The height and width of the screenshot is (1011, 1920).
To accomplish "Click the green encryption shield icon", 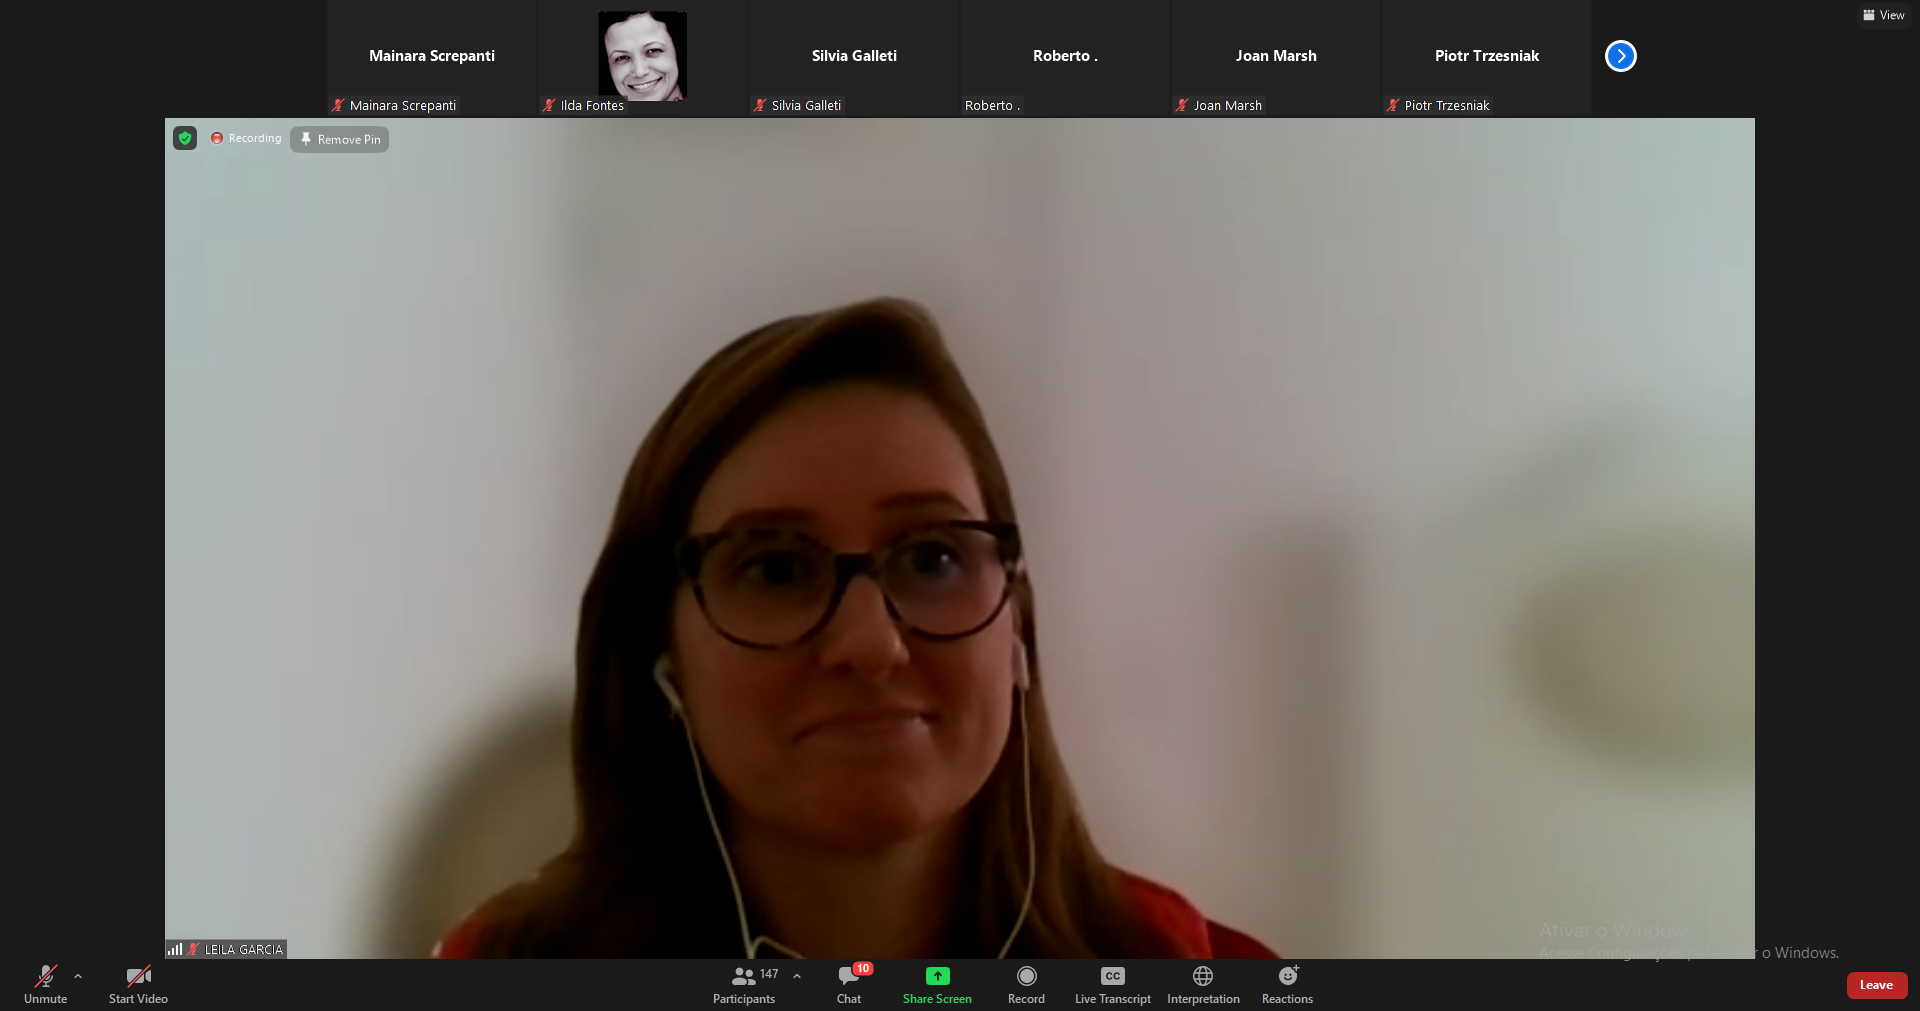I will (185, 138).
